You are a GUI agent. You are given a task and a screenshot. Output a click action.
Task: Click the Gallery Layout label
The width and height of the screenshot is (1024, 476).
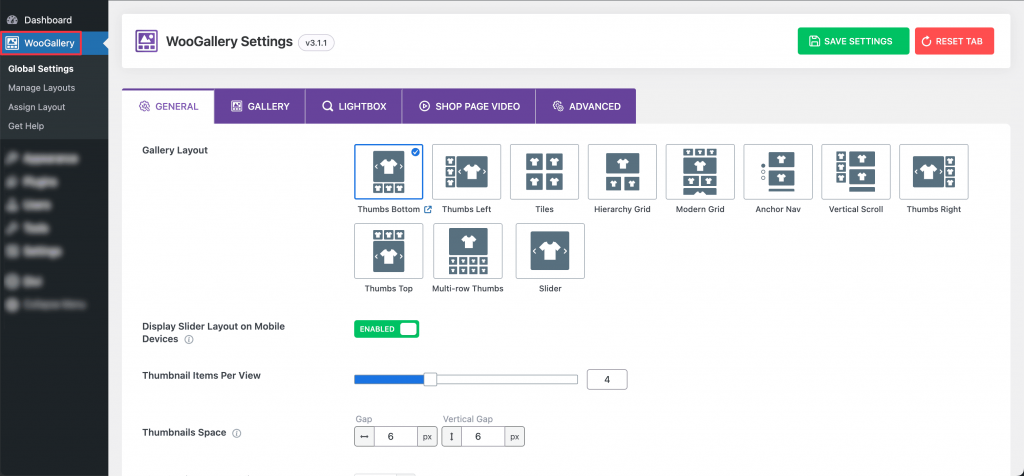175,150
